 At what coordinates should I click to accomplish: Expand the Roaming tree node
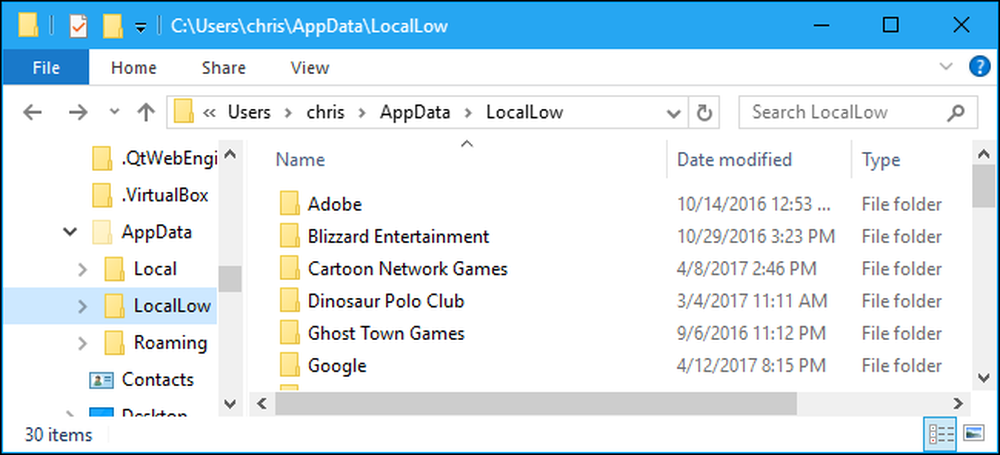point(82,343)
